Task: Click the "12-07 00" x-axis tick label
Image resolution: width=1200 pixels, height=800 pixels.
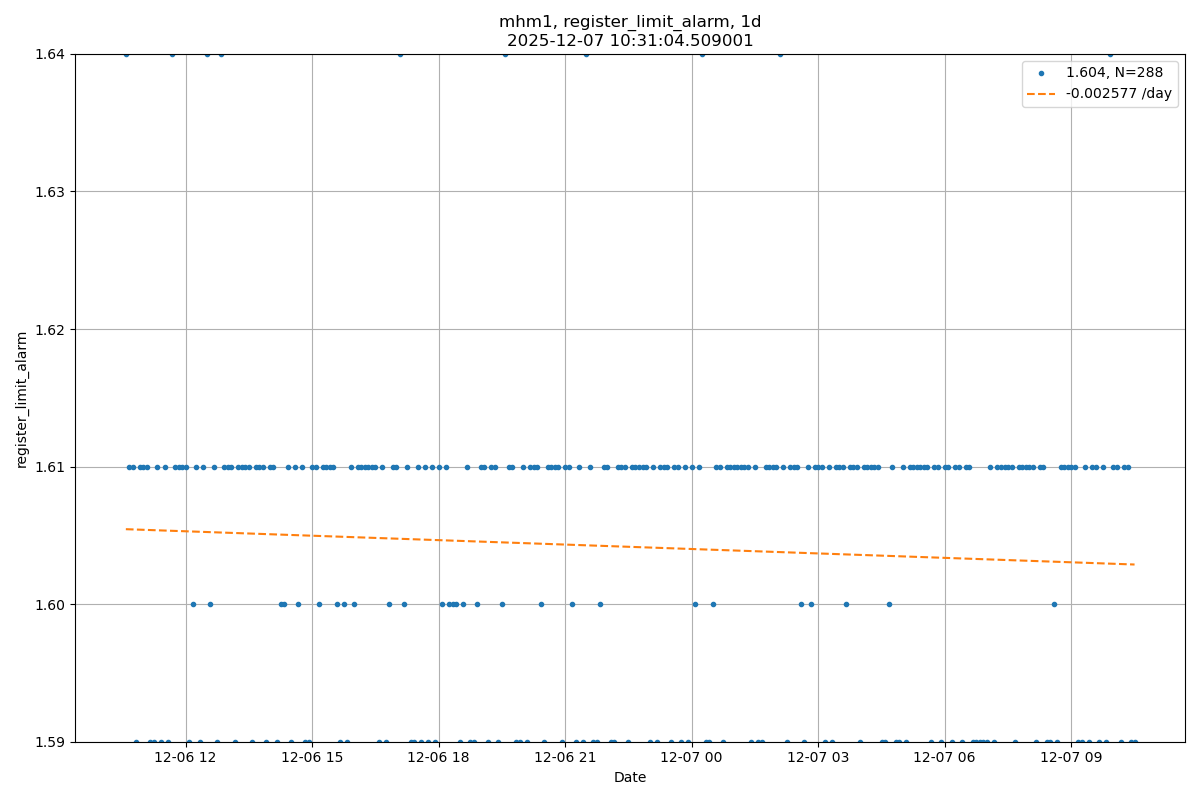Action: click(x=692, y=759)
